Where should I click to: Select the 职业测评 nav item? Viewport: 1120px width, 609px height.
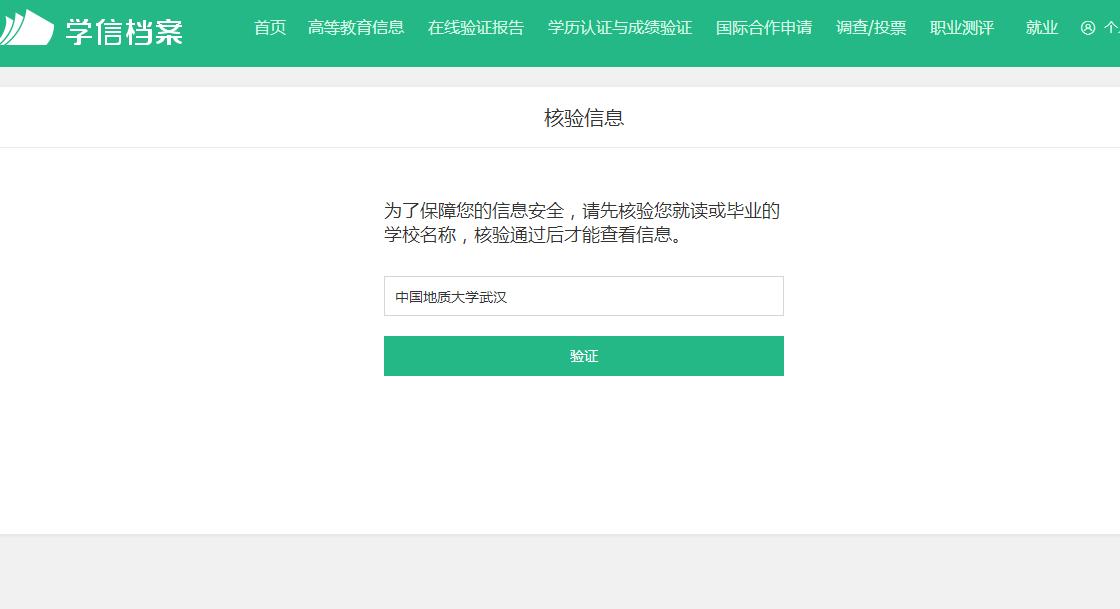pyautogui.click(x=962, y=28)
